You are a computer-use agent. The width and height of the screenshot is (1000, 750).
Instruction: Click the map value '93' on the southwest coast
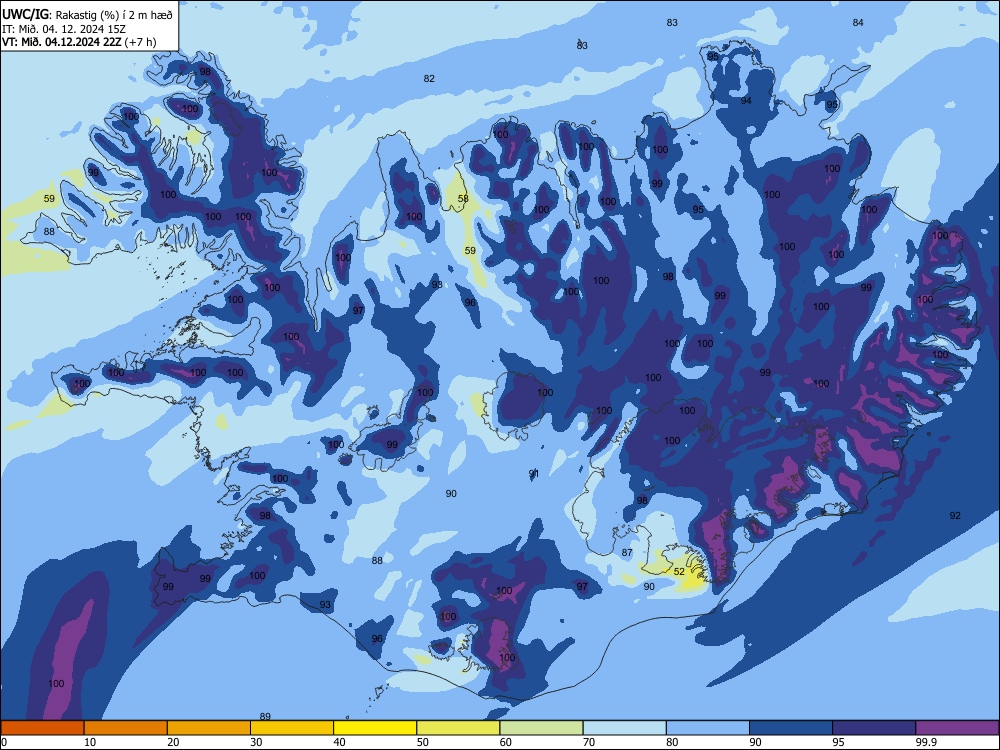[325, 605]
